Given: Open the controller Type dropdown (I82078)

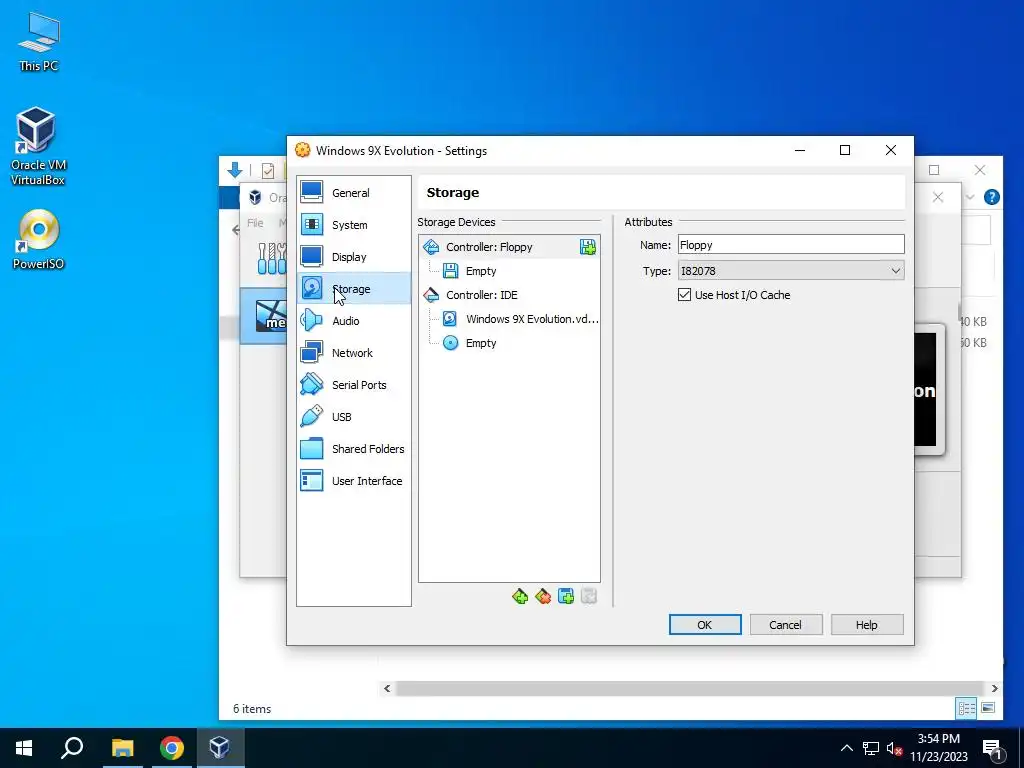Looking at the screenshot, I should pyautogui.click(x=791, y=270).
